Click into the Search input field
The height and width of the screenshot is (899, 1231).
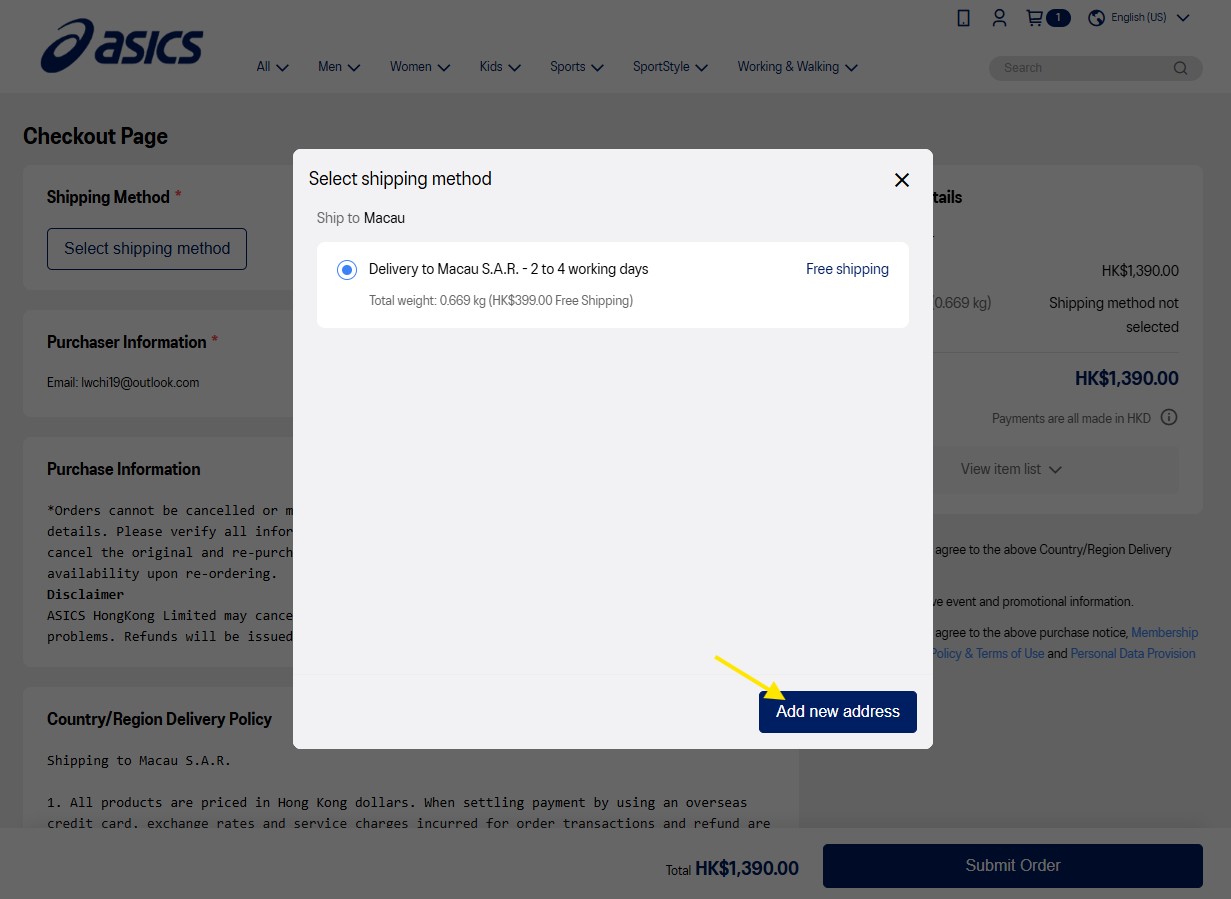coord(1084,68)
